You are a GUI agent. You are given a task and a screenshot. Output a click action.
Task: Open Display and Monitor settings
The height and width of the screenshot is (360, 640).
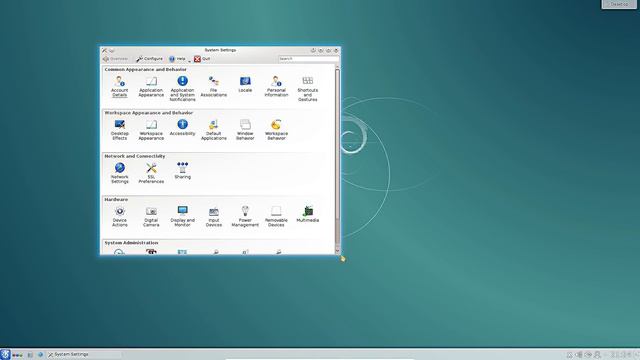click(182, 217)
